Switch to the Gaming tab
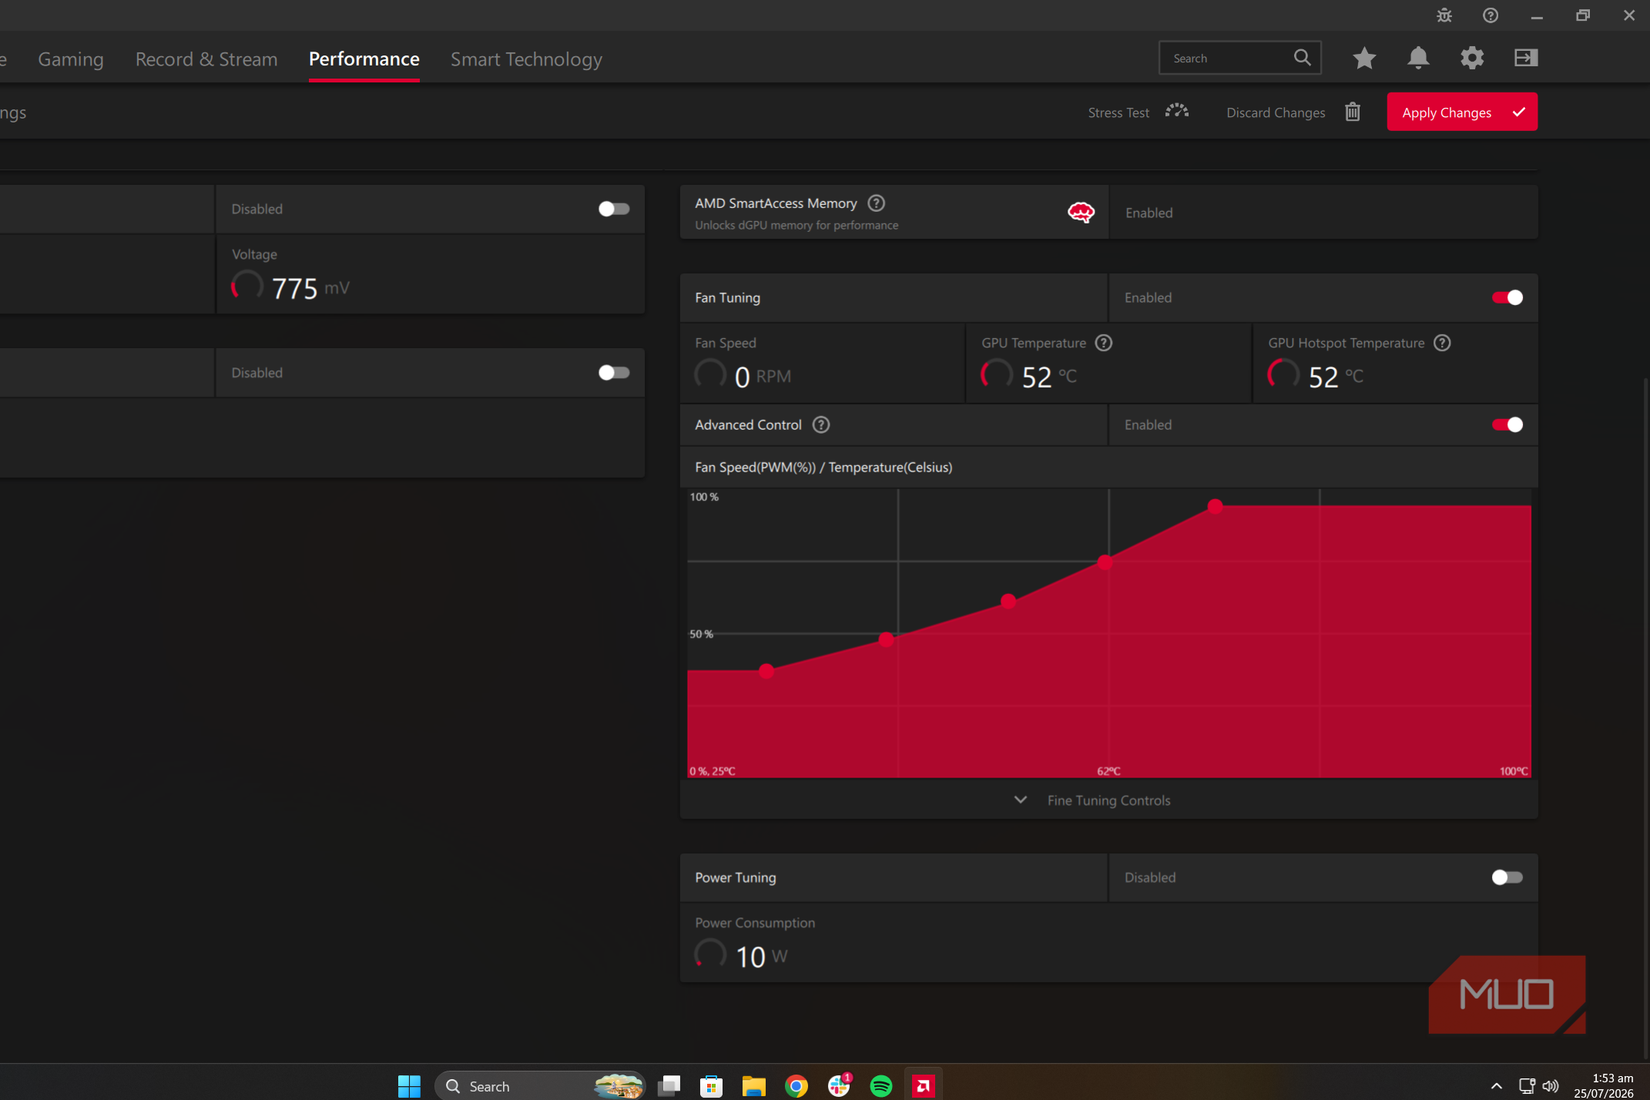Screen dimensions: 1650x1100 (71, 59)
